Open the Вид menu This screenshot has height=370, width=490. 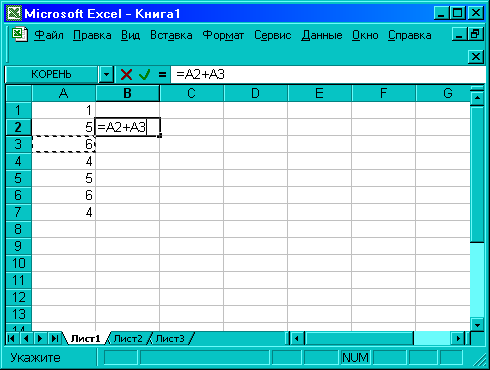click(130, 35)
